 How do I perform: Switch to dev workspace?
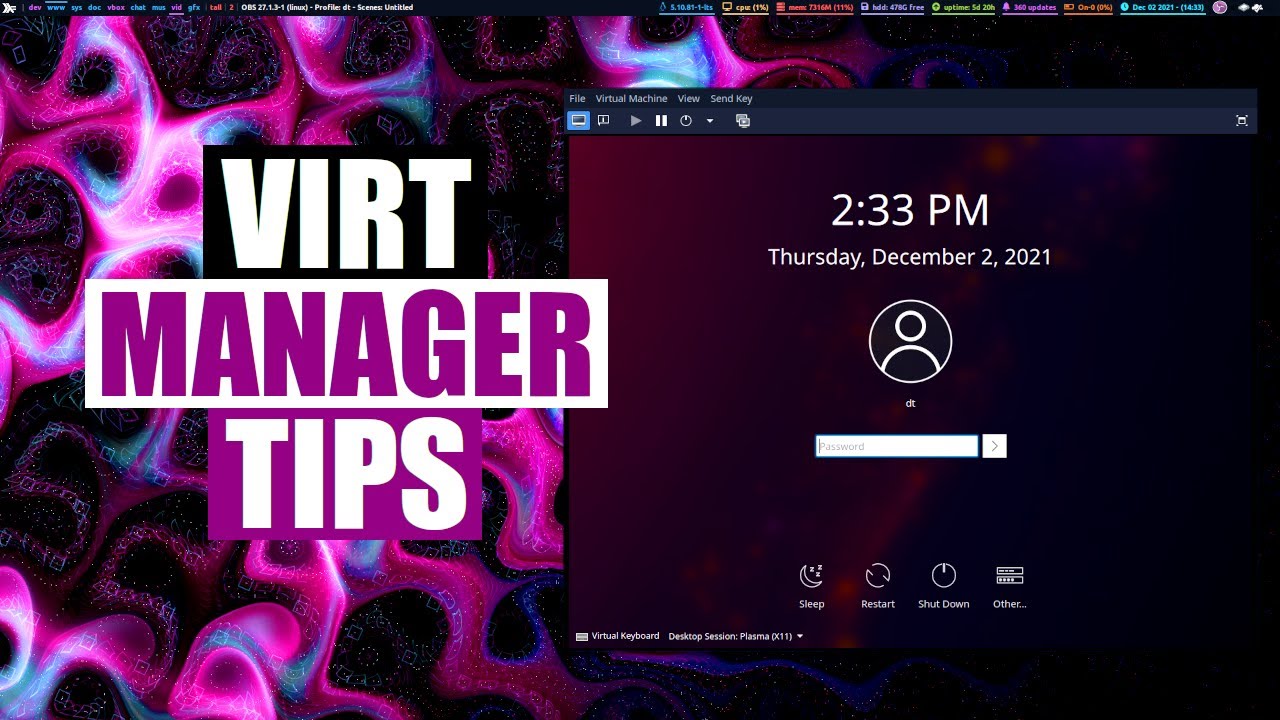pos(35,7)
